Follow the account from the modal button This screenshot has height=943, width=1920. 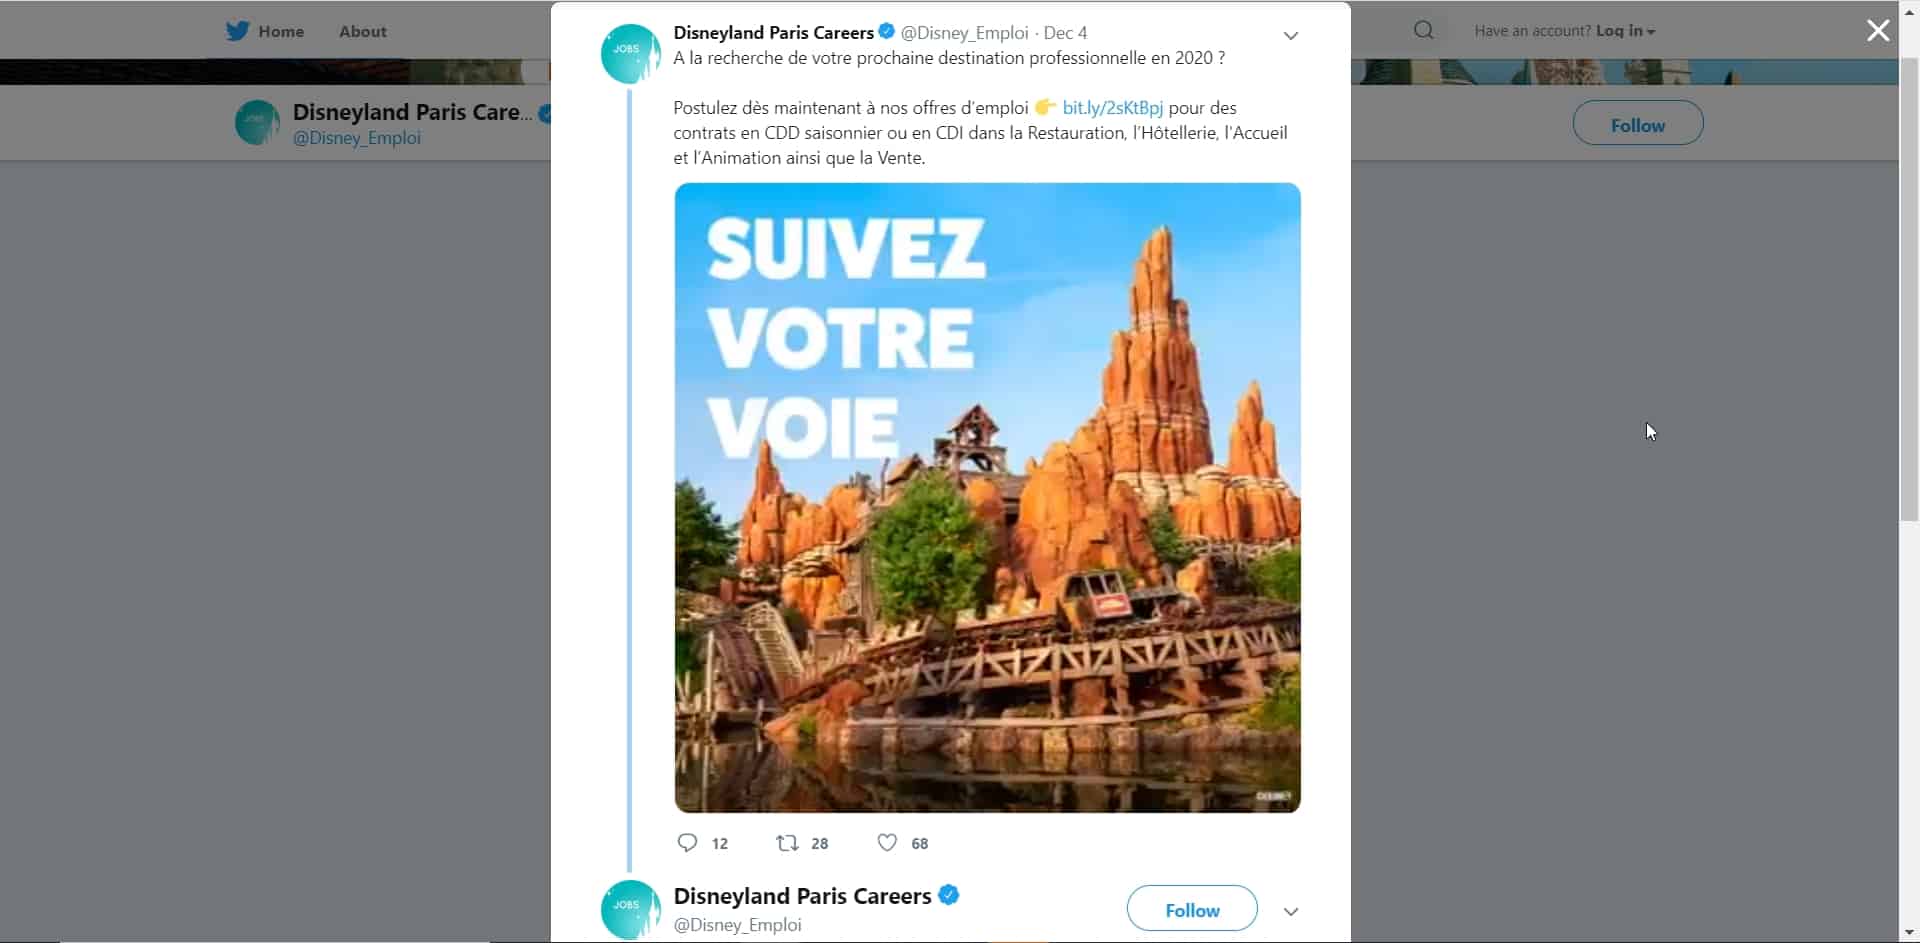click(x=1191, y=909)
